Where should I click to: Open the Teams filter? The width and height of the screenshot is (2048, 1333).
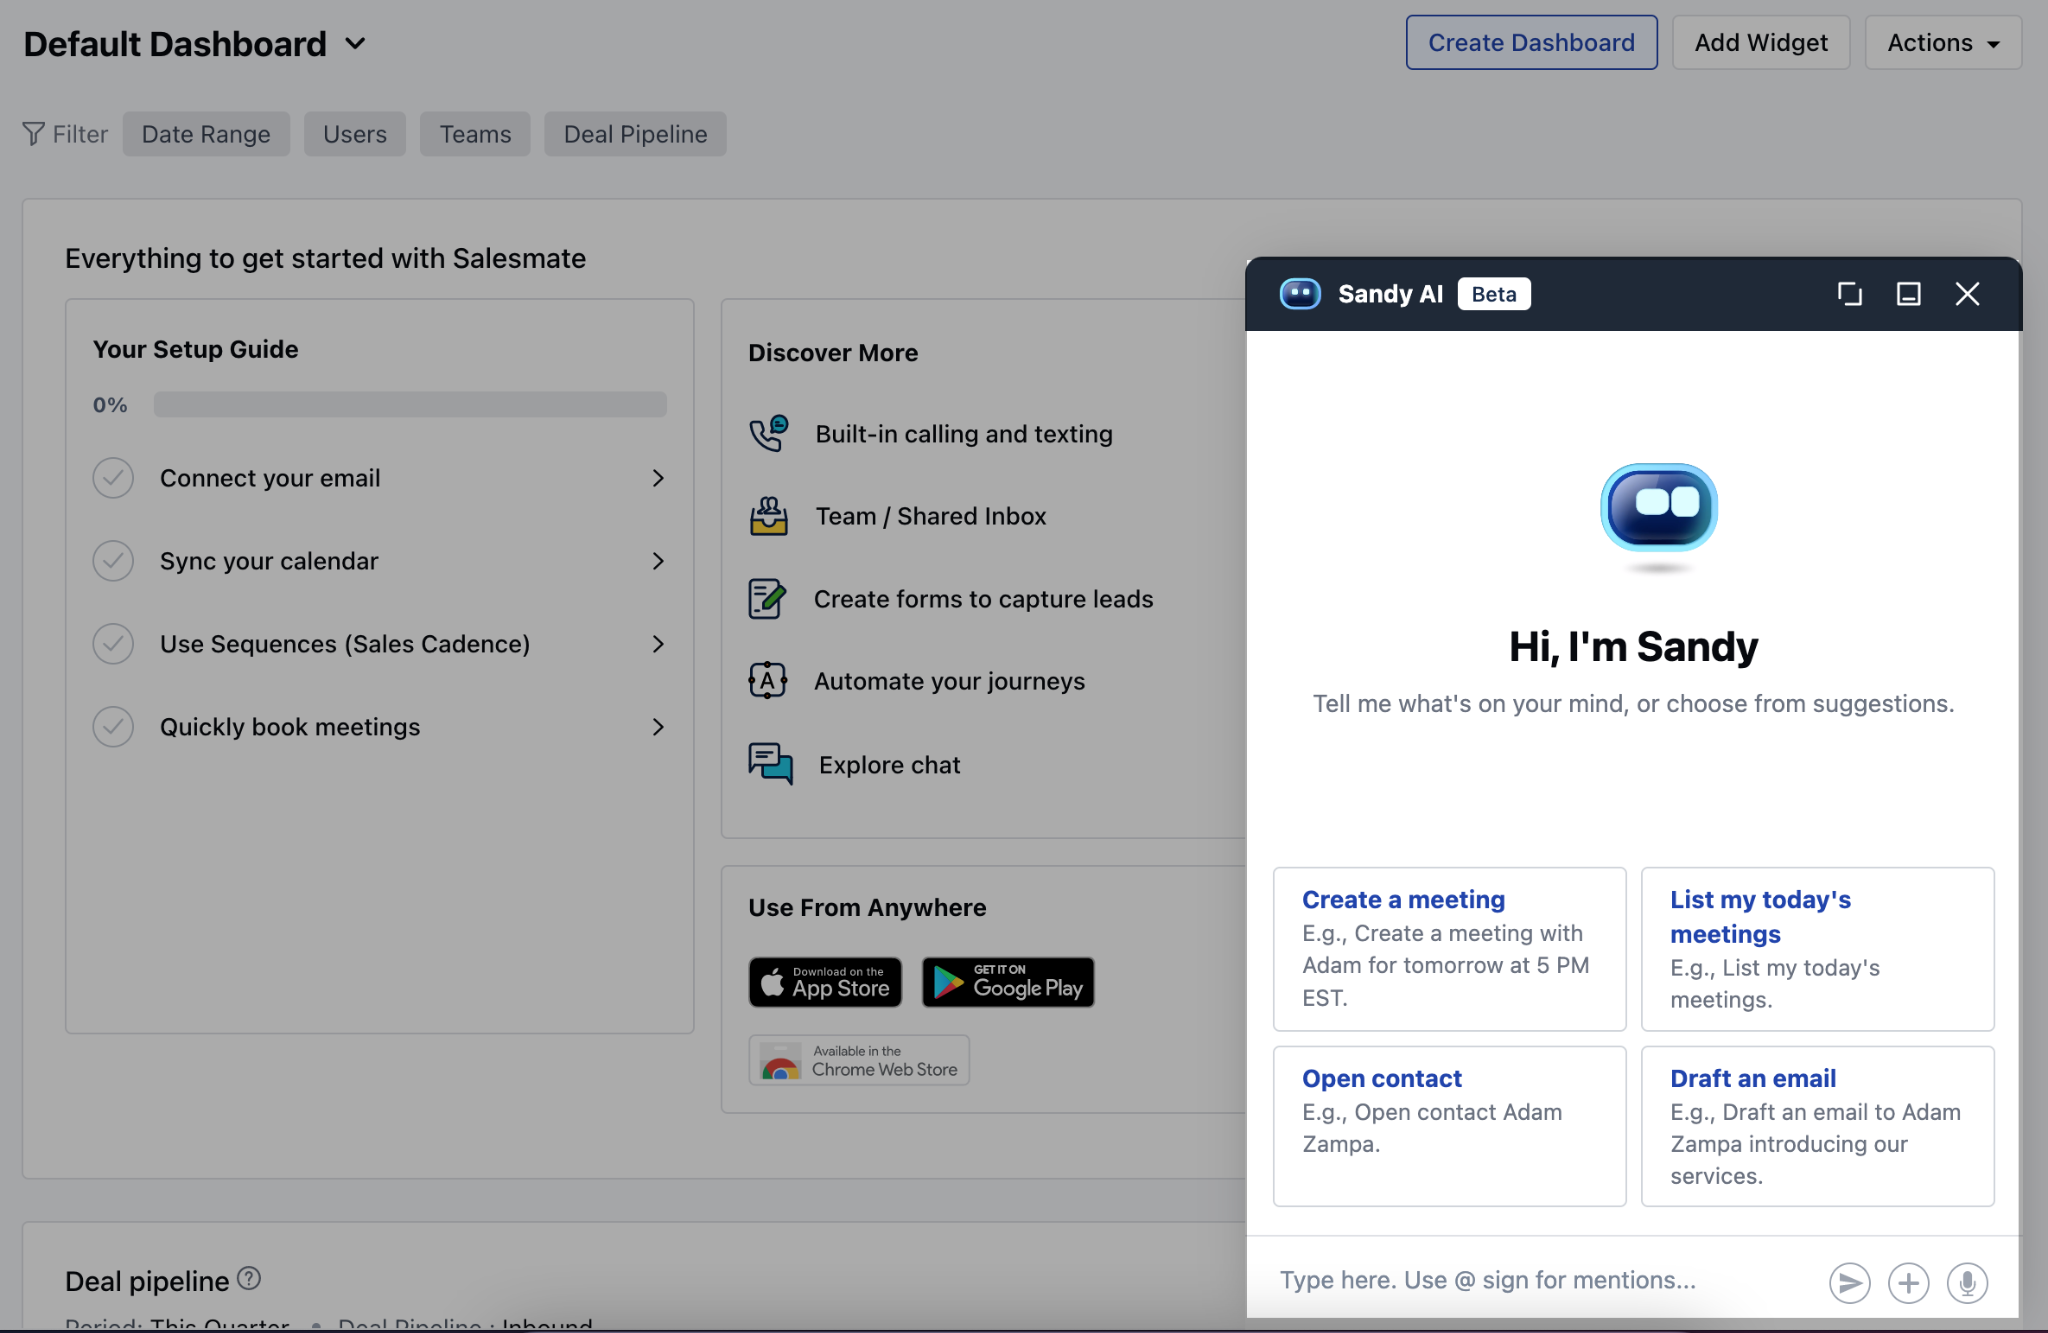point(475,134)
